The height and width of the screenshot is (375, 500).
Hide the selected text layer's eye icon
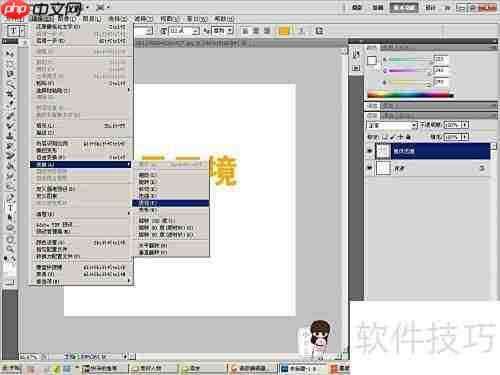[x=370, y=151]
